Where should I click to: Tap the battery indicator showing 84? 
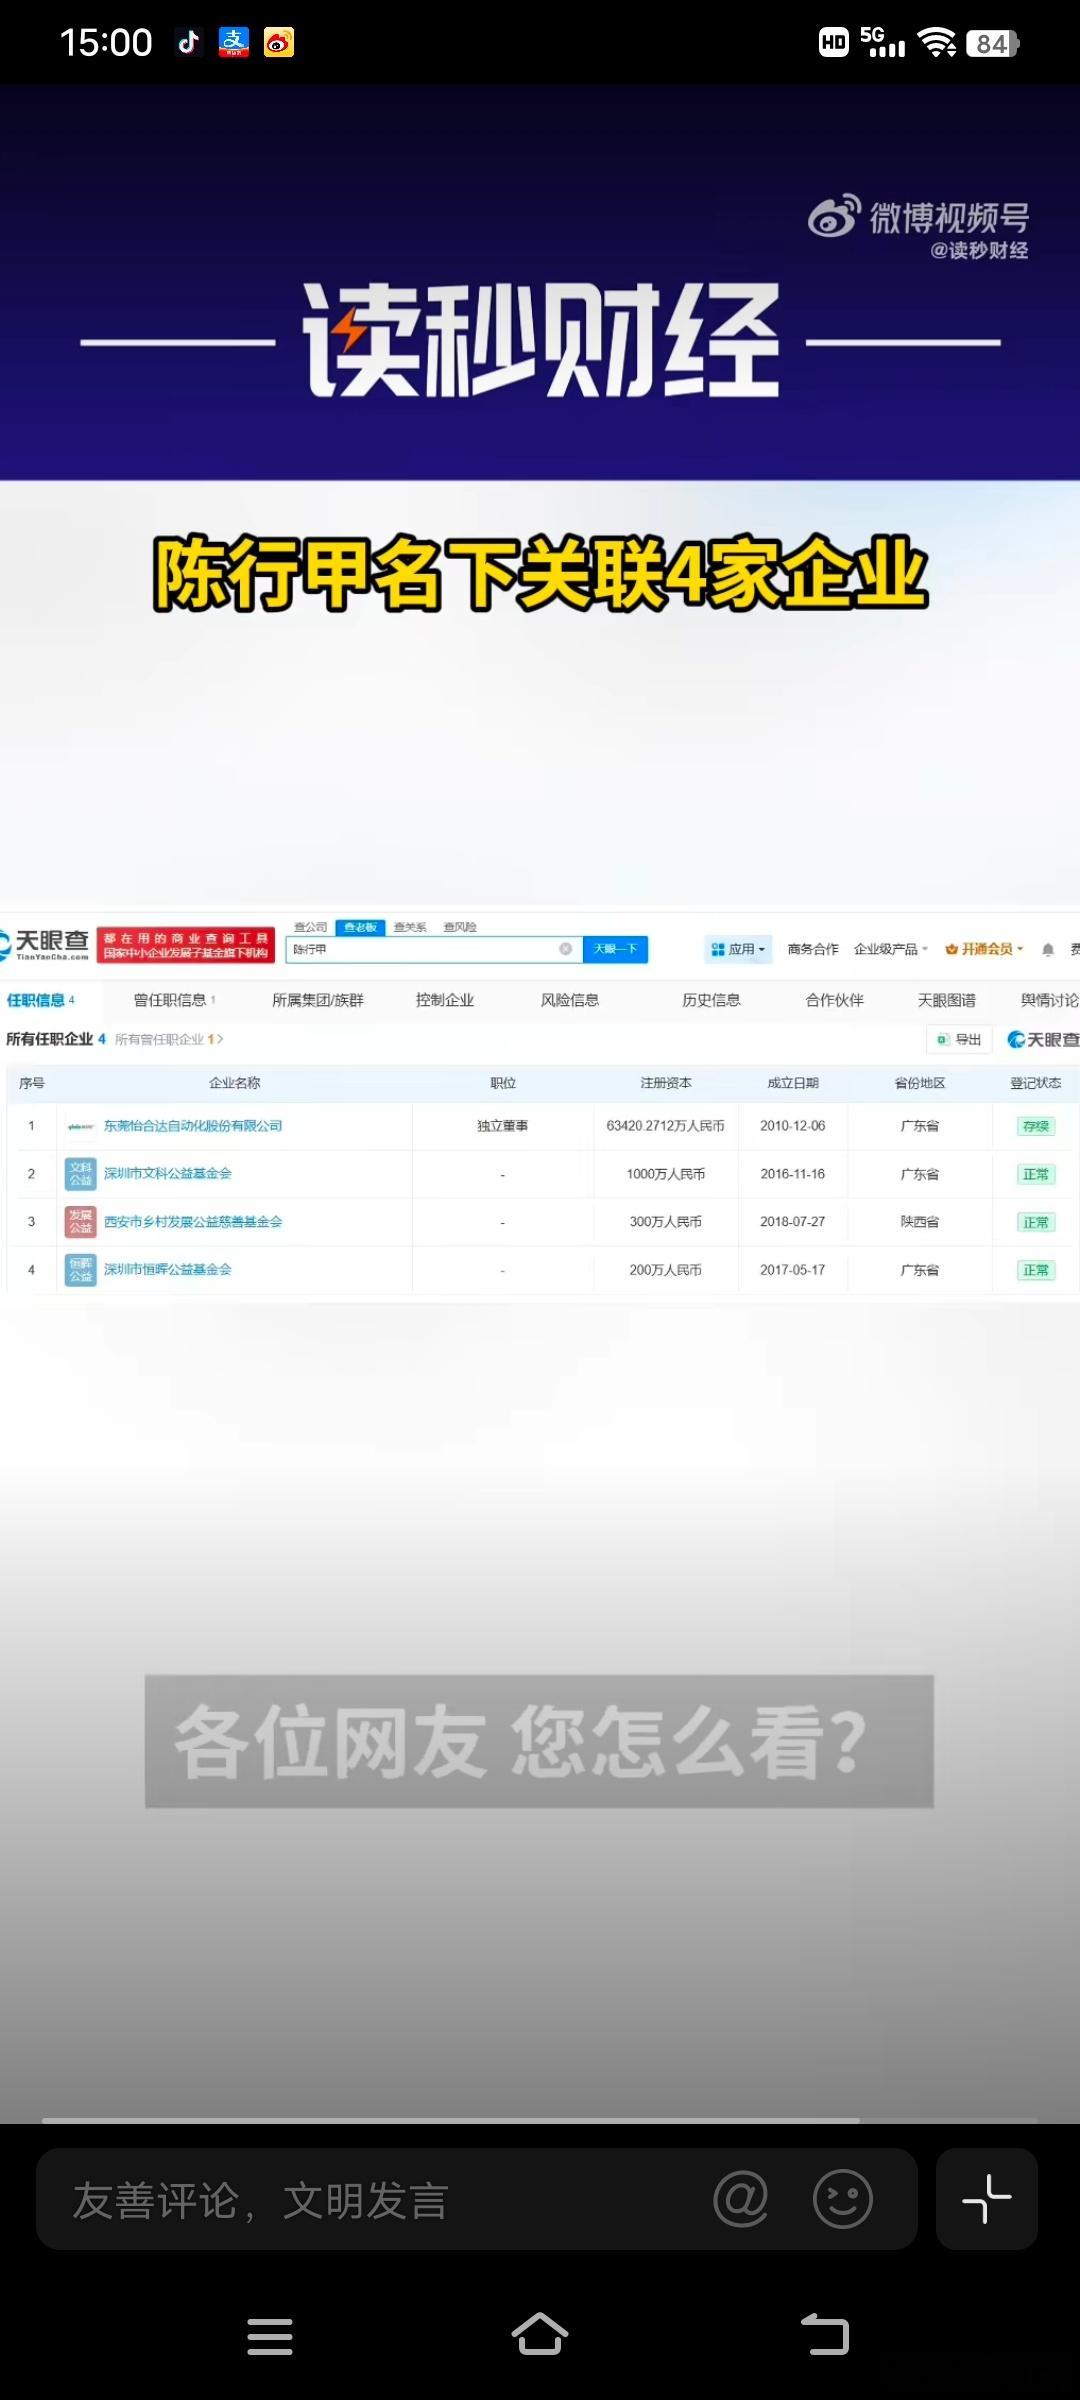(992, 43)
